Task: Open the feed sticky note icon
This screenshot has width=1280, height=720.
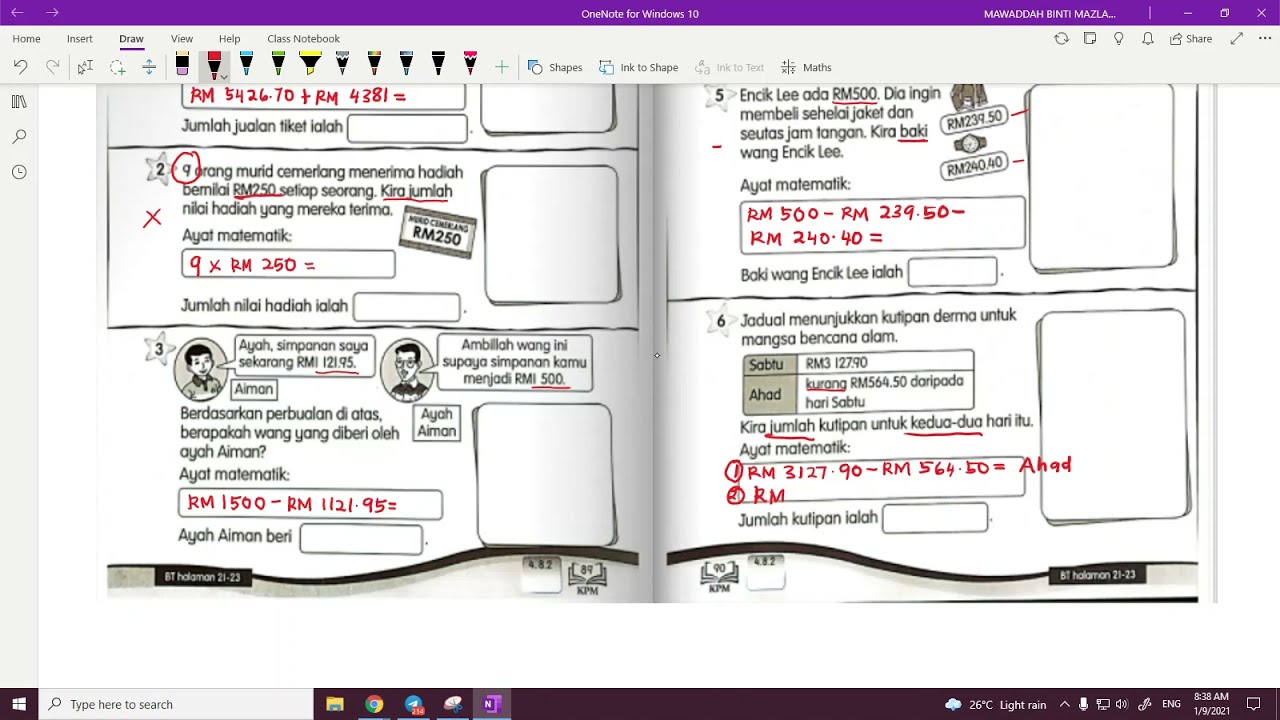Action: pyautogui.click(x=1090, y=38)
